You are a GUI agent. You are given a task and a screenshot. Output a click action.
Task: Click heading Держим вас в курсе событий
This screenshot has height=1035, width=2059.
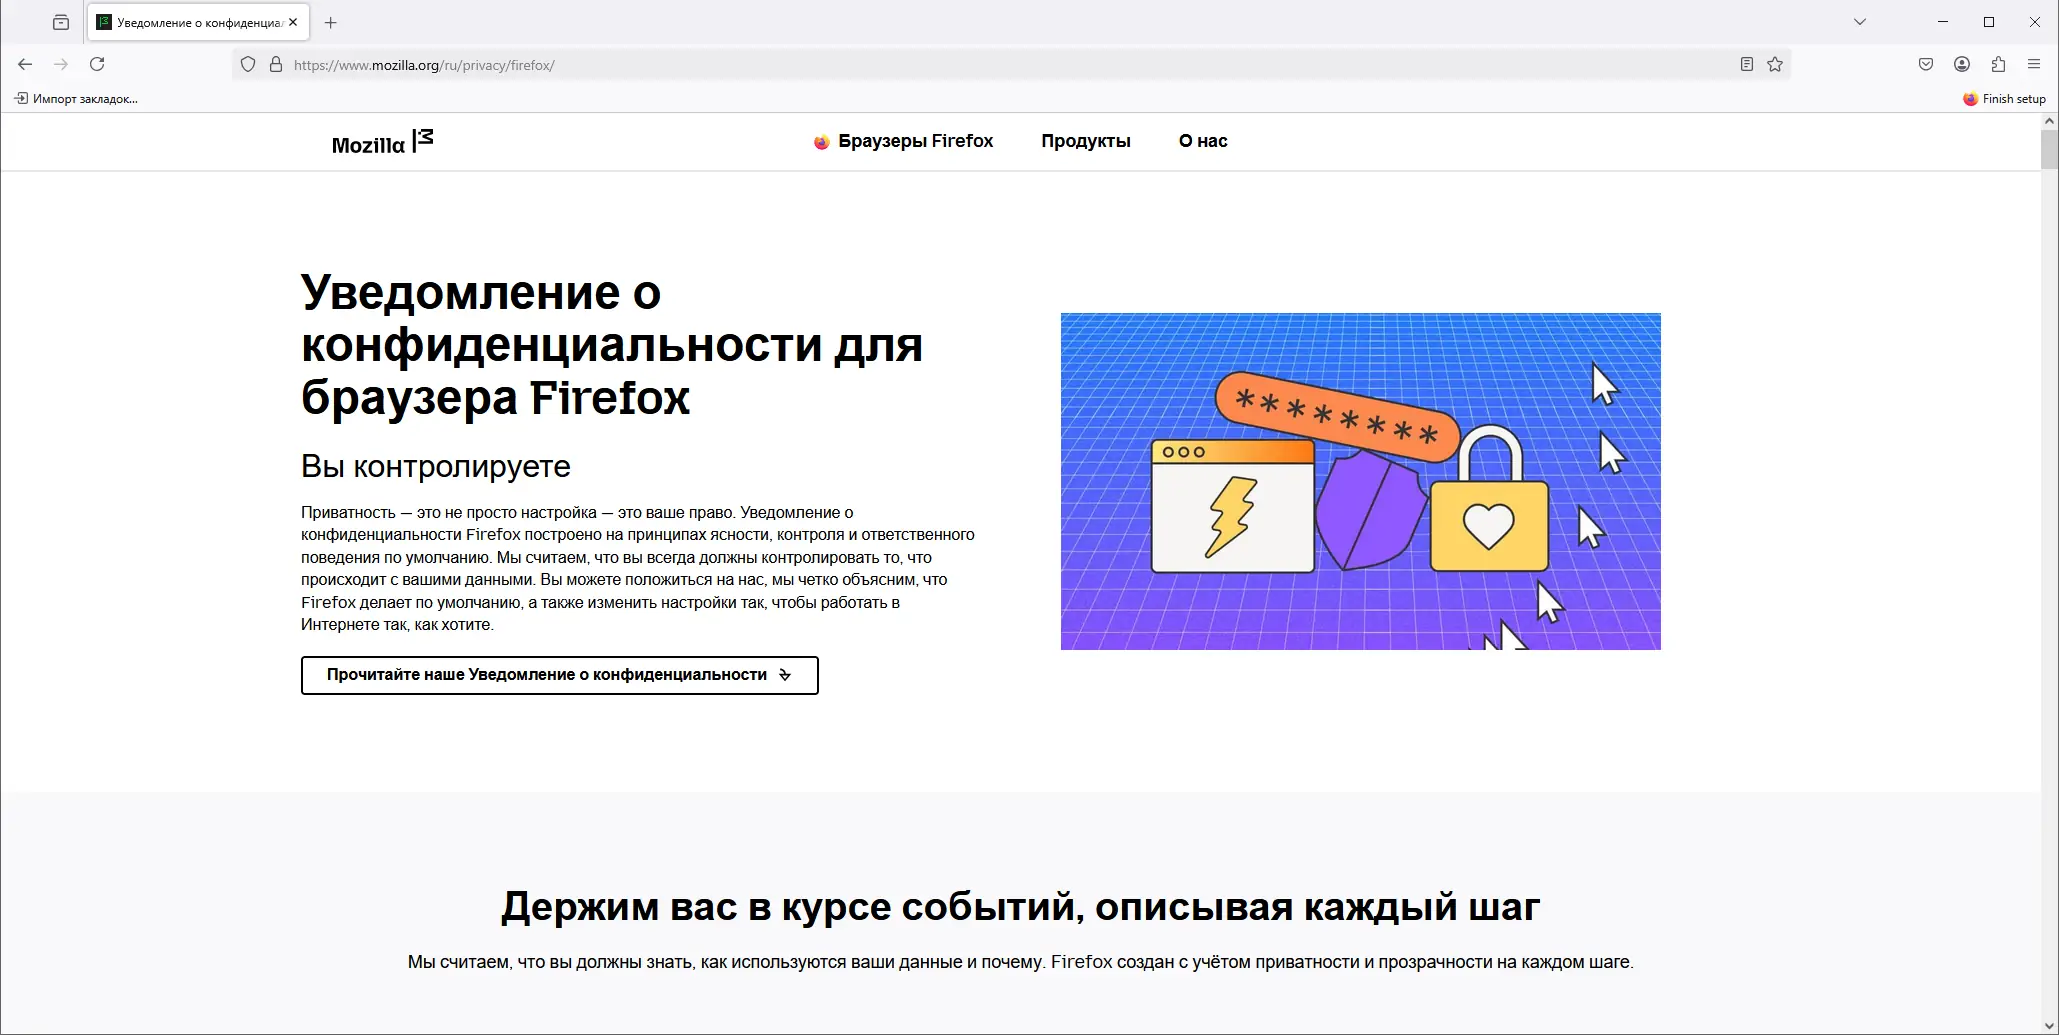(1020, 907)
